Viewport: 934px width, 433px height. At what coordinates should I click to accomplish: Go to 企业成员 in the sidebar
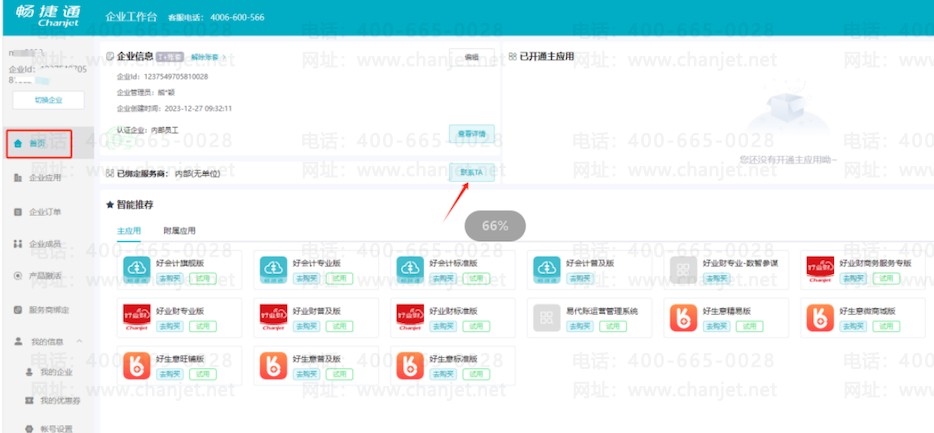45,244
